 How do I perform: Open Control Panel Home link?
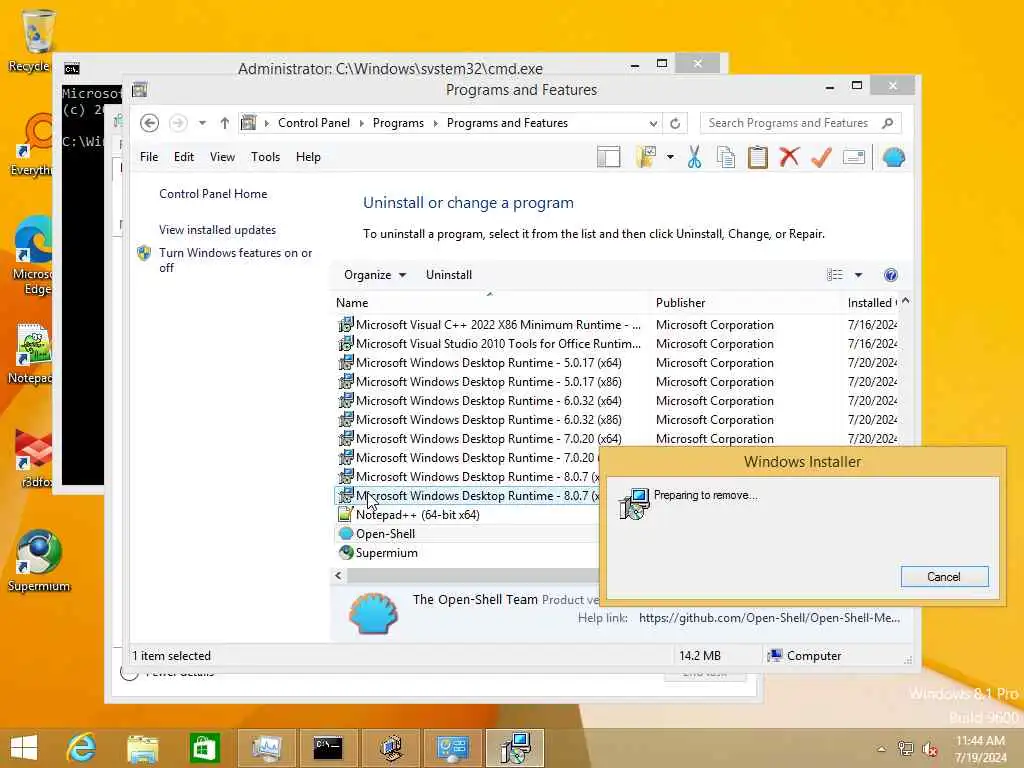tap(213, 194)
